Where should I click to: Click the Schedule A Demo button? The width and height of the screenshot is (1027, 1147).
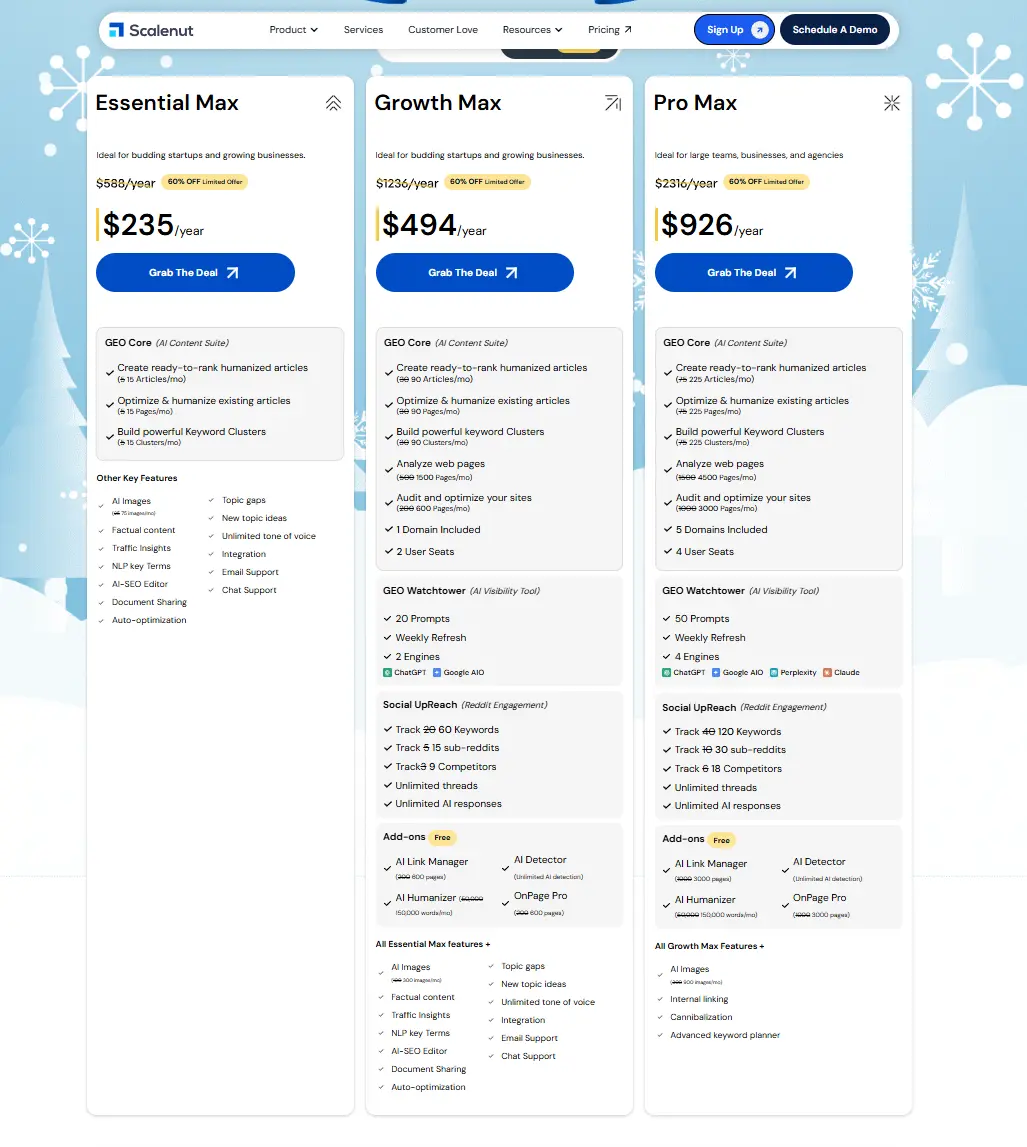tap(835, 29)
